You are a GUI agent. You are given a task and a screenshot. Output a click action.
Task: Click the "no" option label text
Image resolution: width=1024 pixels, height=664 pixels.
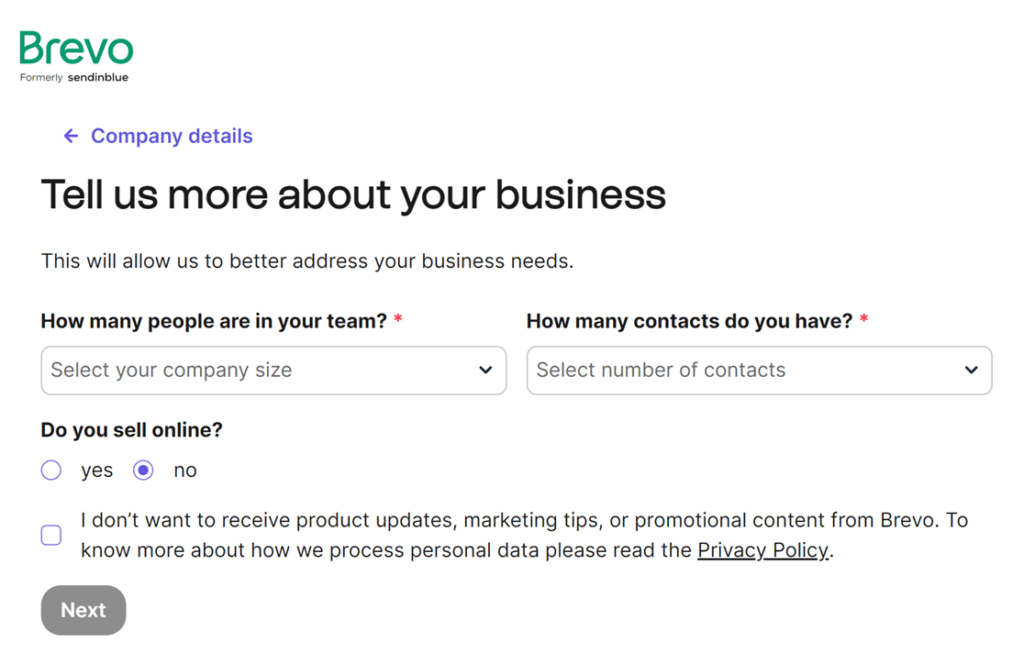tap(185, 470)
